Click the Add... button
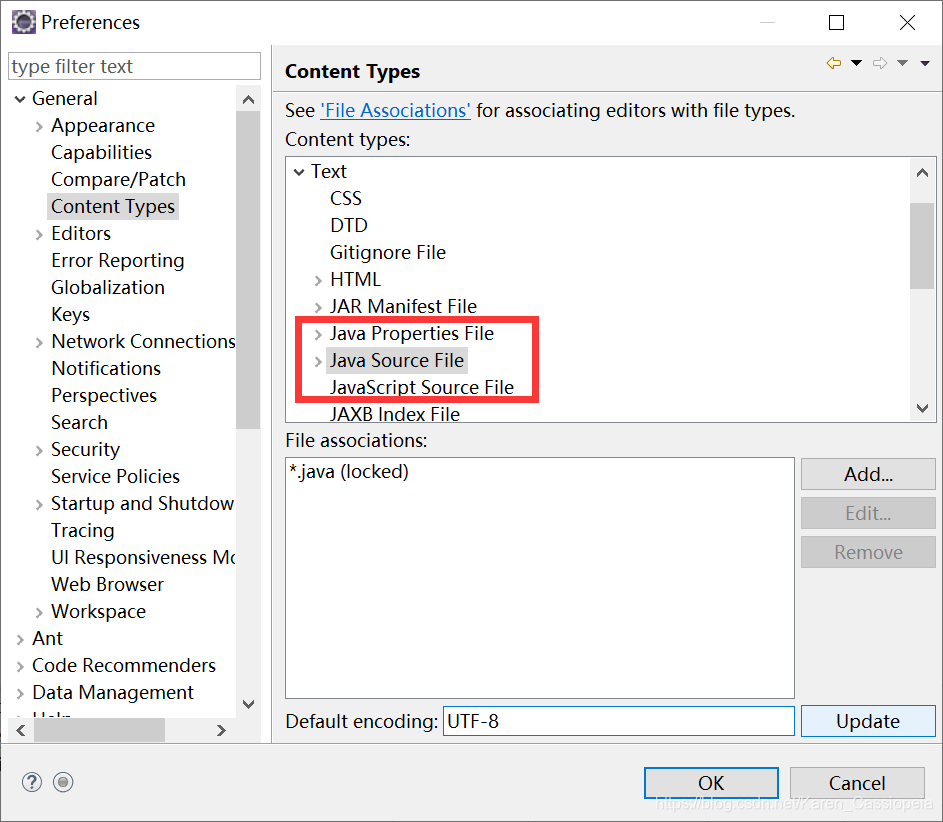This screenshot has height=822, width=943. click(868, 474)
